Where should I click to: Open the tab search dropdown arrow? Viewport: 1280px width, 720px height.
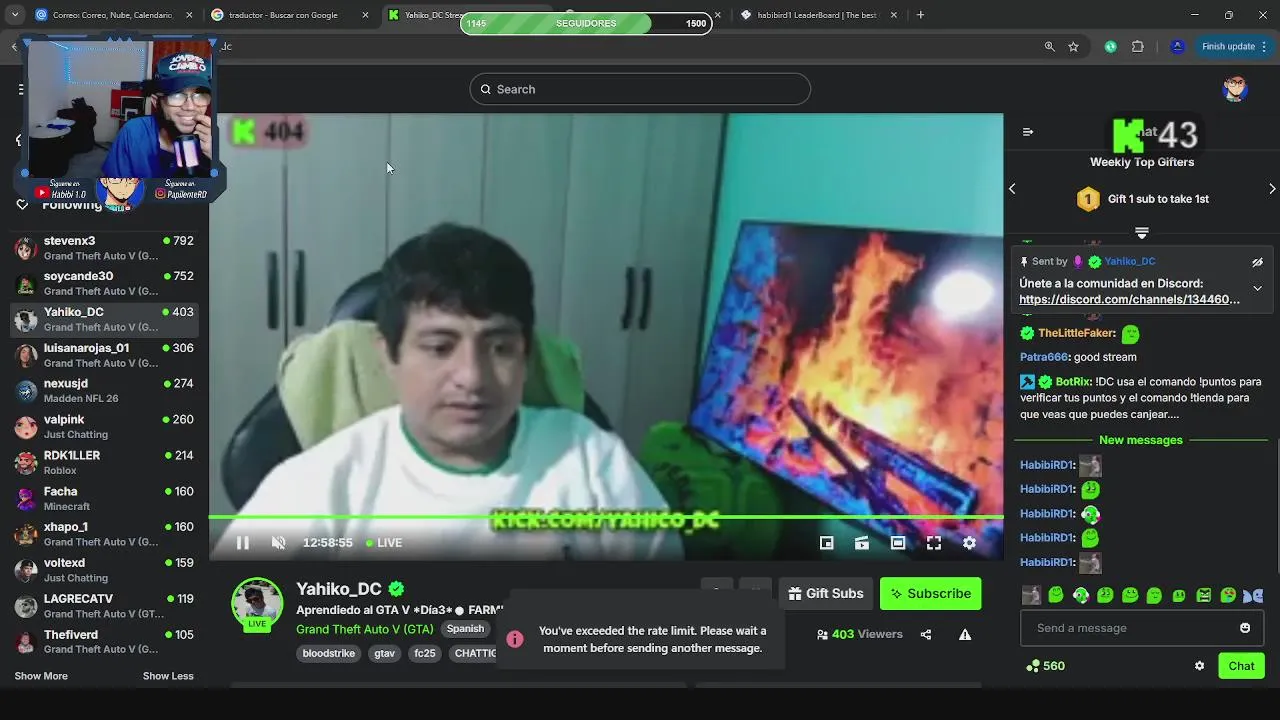pos(14,15)
